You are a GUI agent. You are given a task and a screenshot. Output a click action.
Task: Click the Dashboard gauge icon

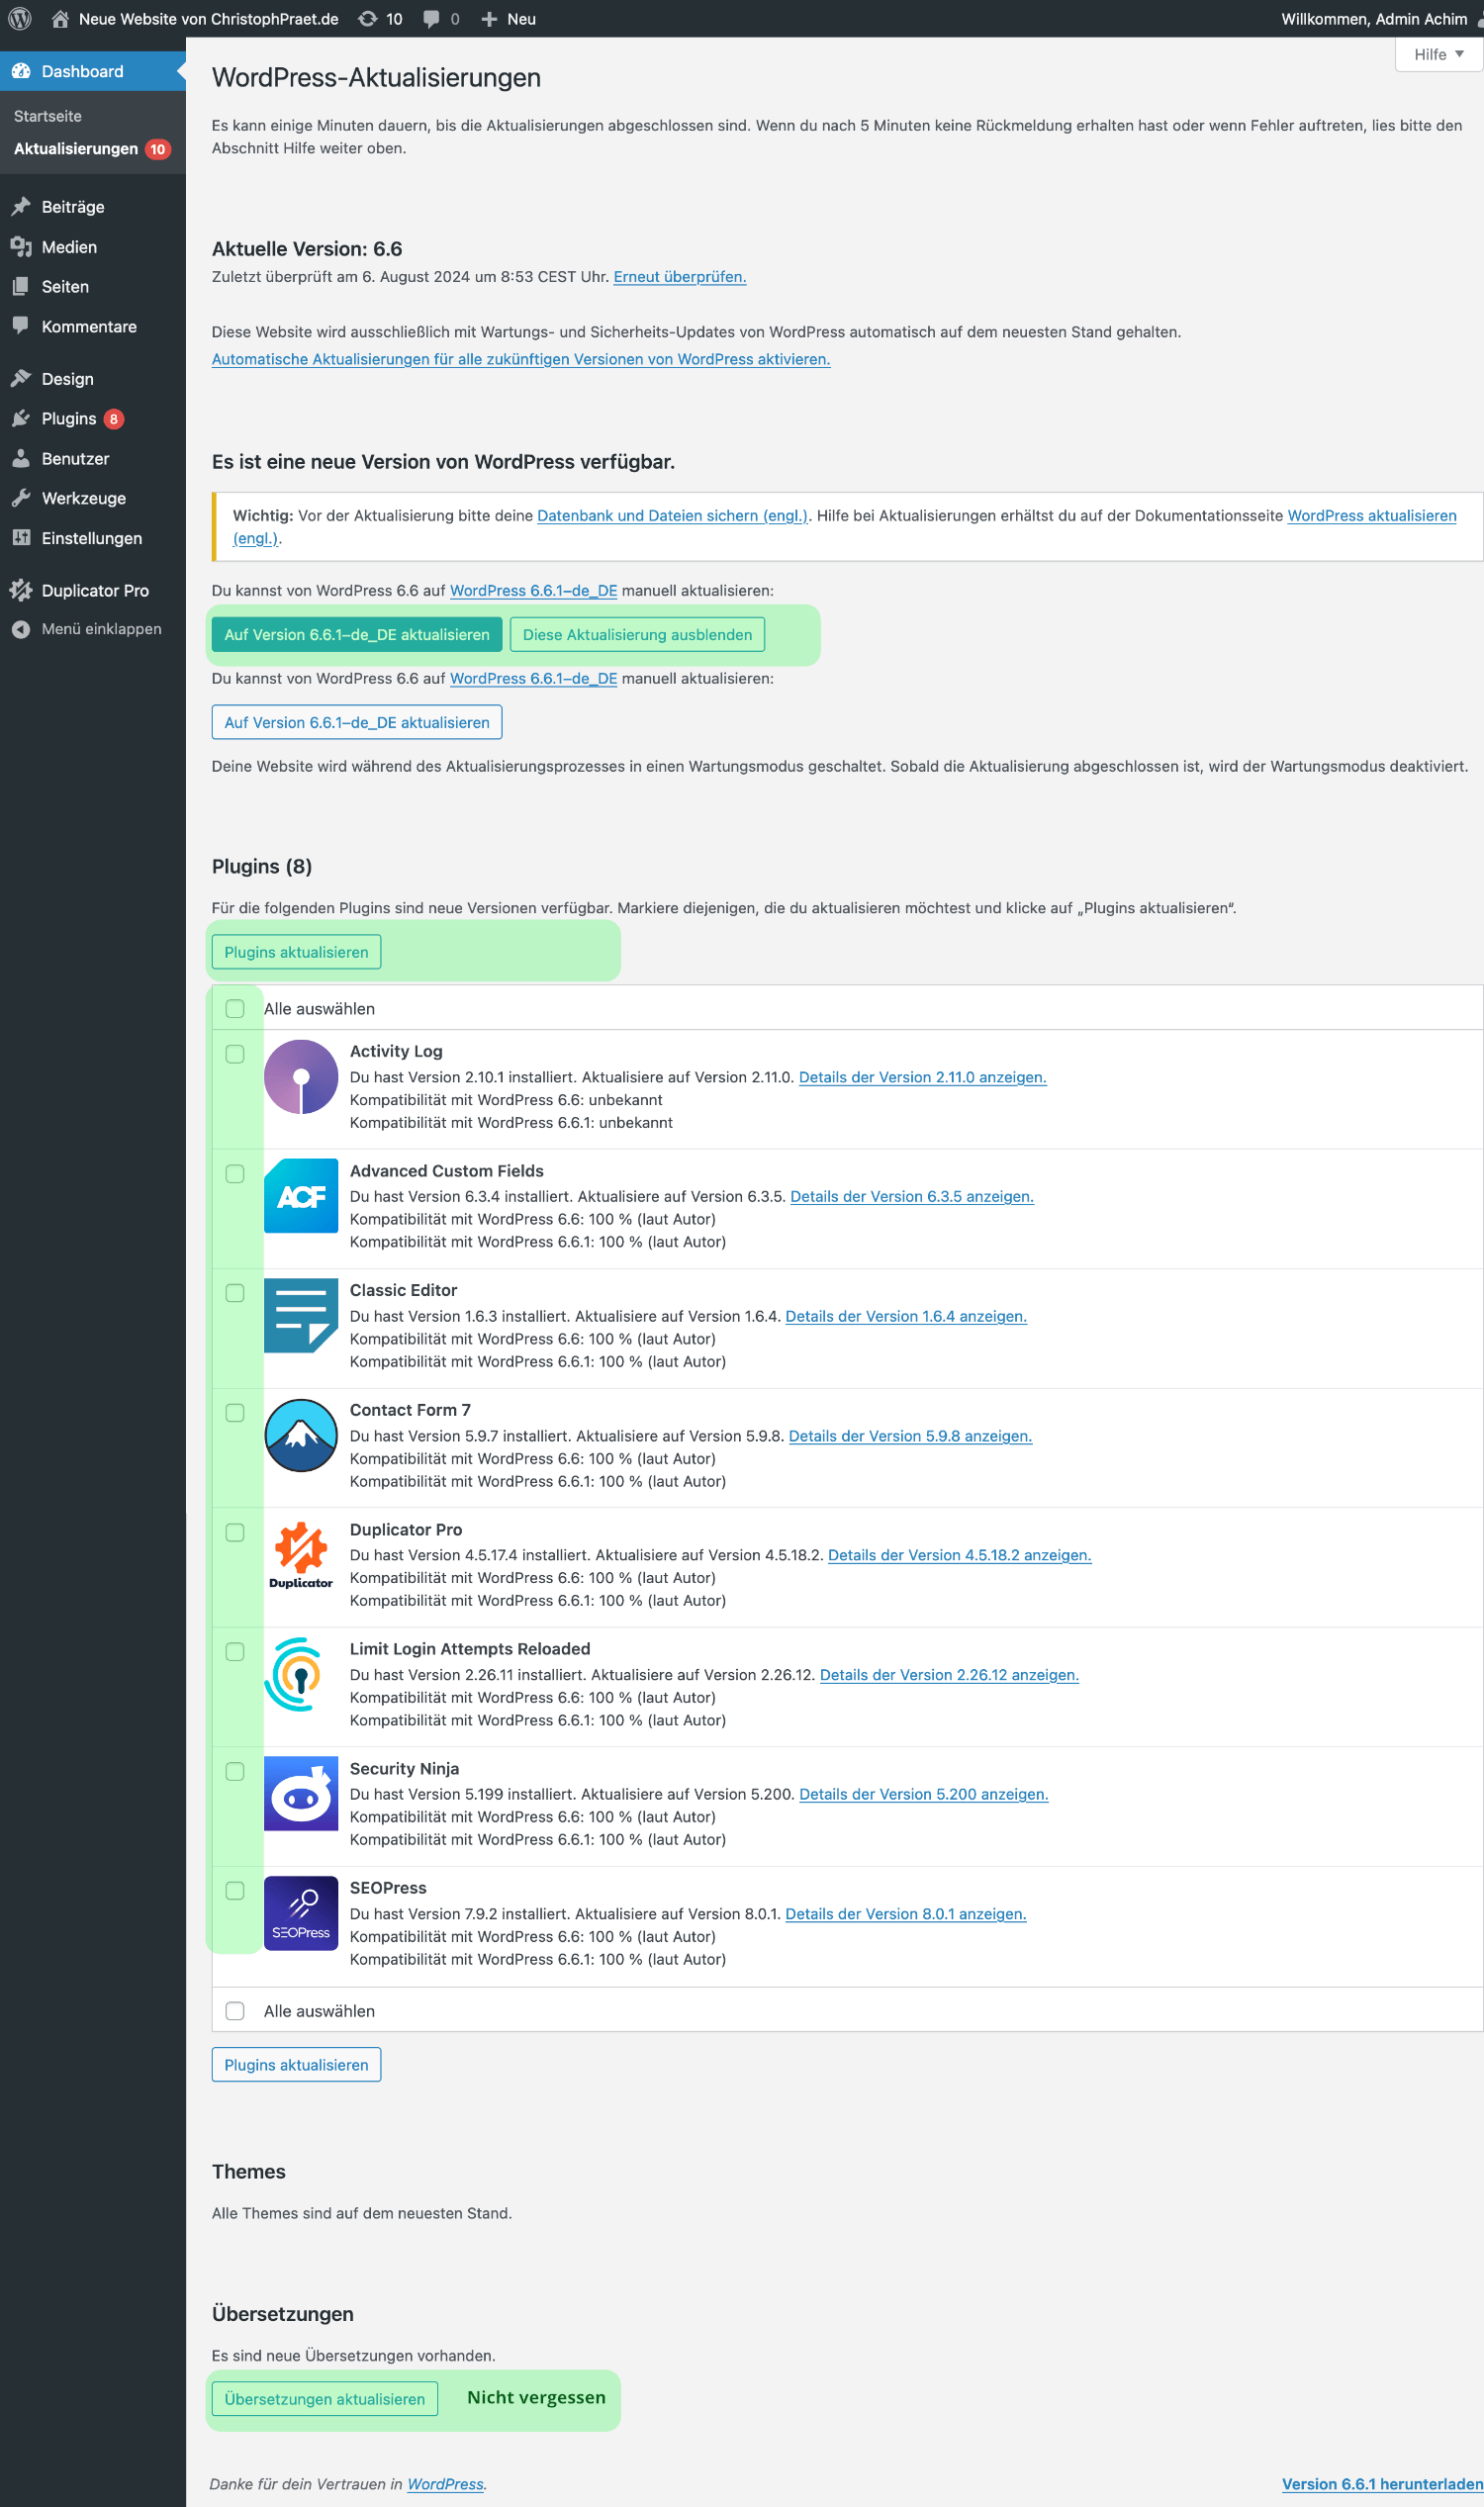pyautogui.click(x=21, y=71)
